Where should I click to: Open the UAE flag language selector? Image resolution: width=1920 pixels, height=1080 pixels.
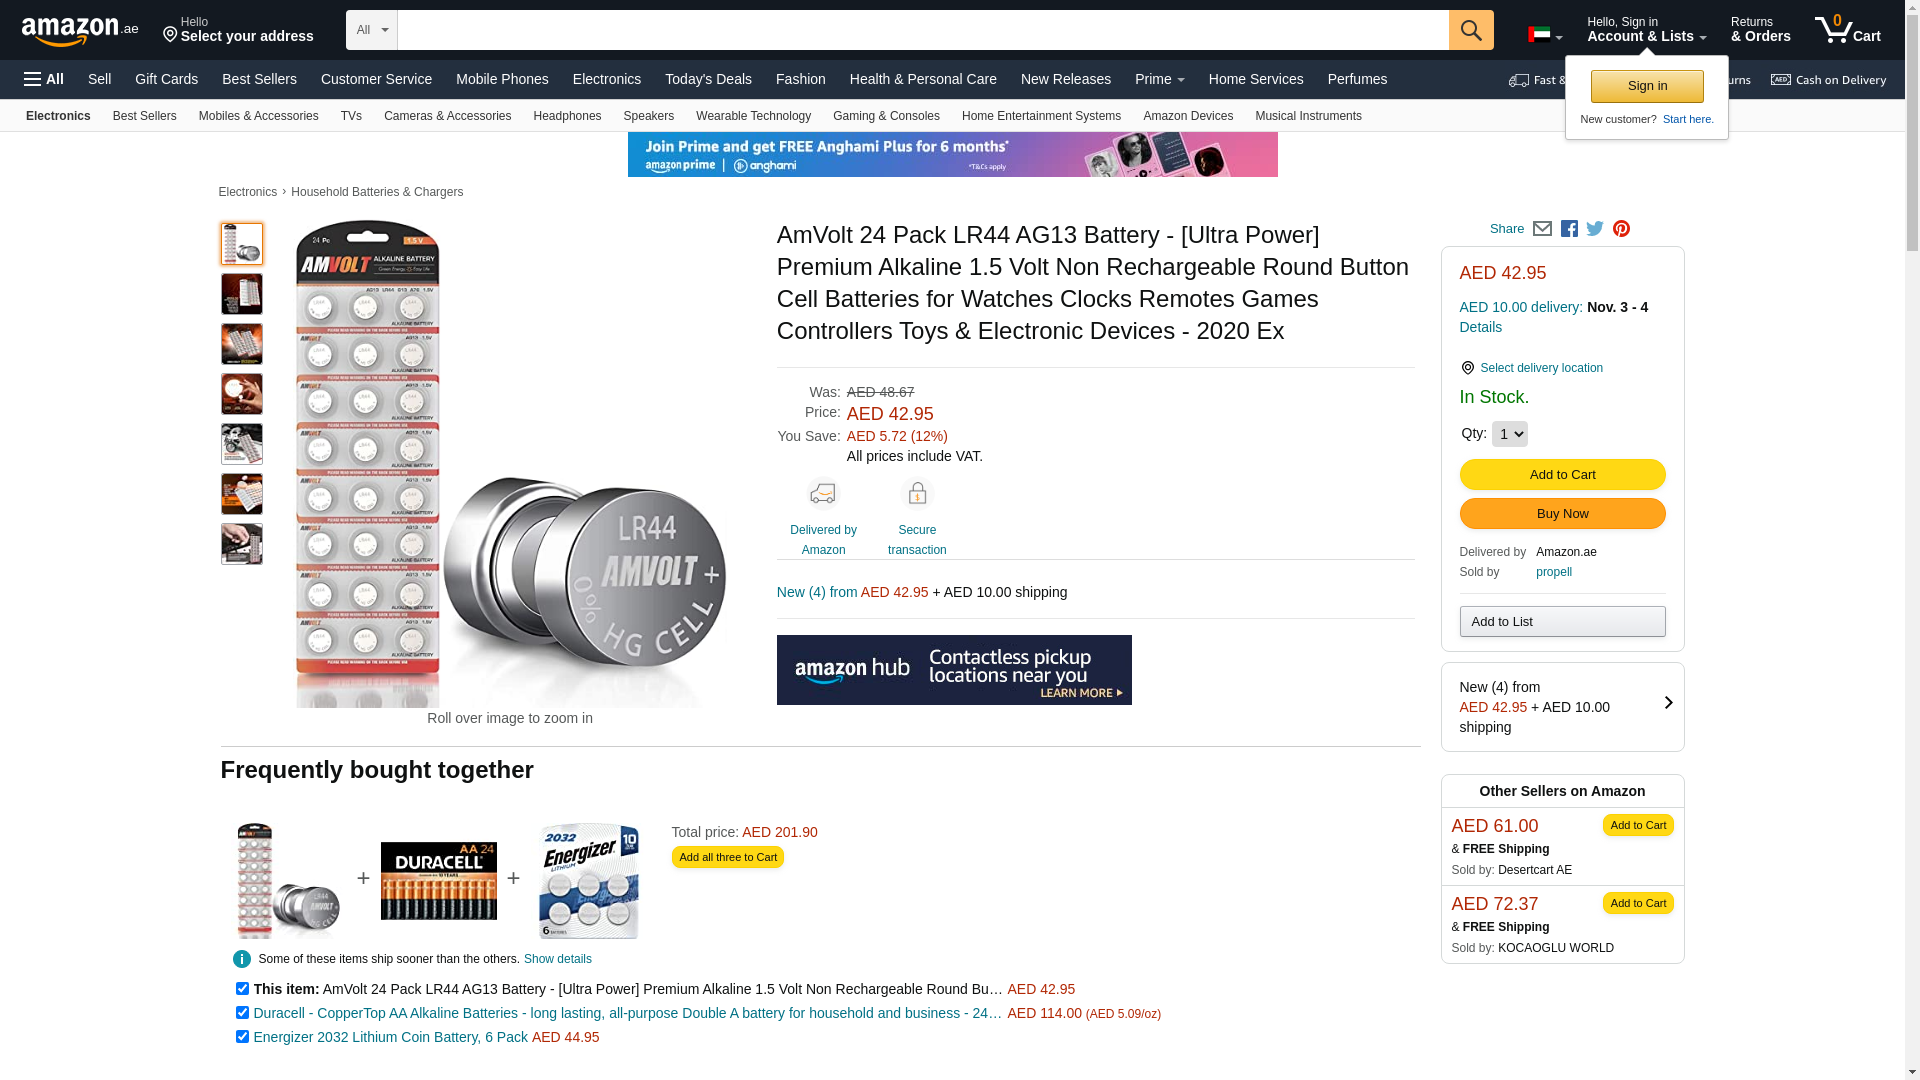click(1545, 36)
